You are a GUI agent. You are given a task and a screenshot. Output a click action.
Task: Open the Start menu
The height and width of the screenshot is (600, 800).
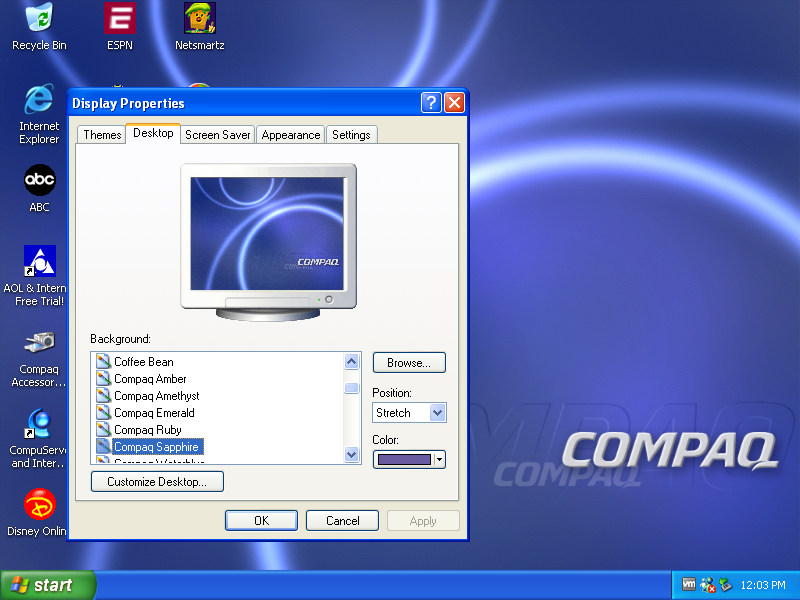[47, 585]
